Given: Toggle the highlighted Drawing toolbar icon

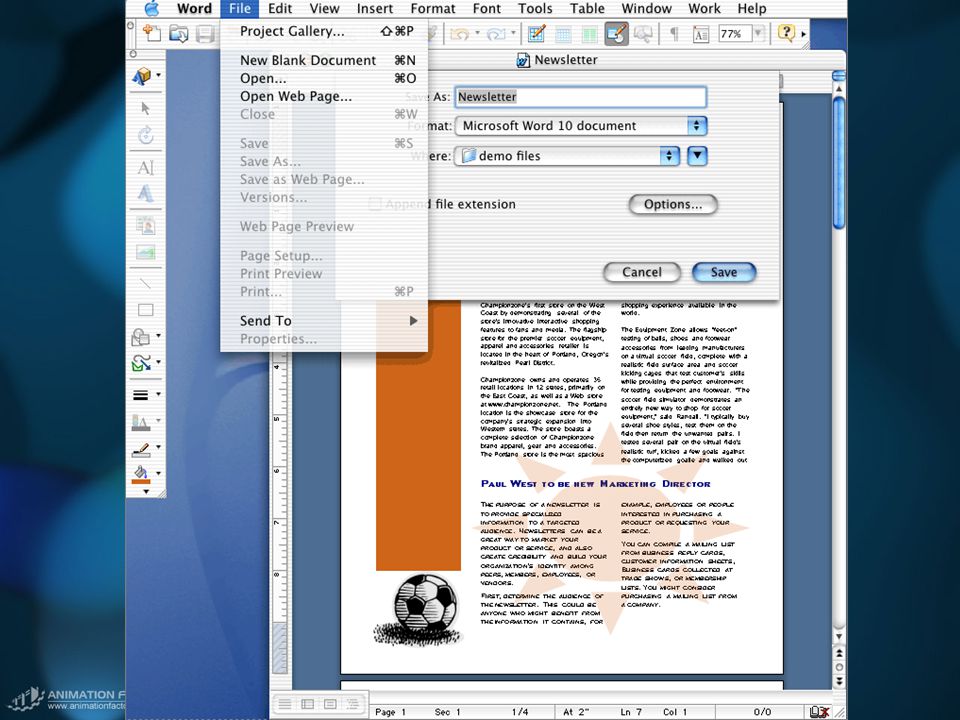Looking at the screenshot, I should click(x=617, y=34).
